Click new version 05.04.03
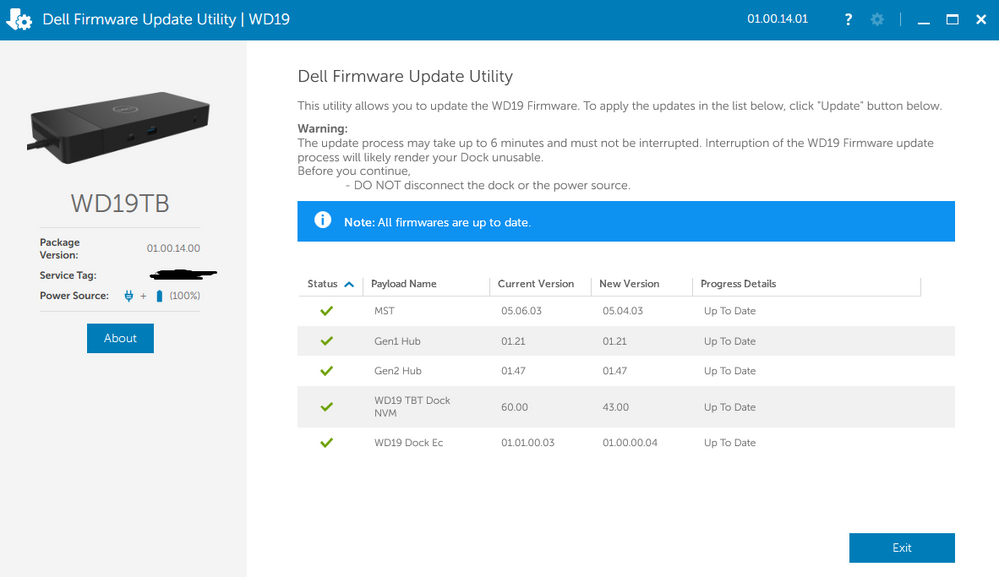999x577 pixels. tap(622, 311)
